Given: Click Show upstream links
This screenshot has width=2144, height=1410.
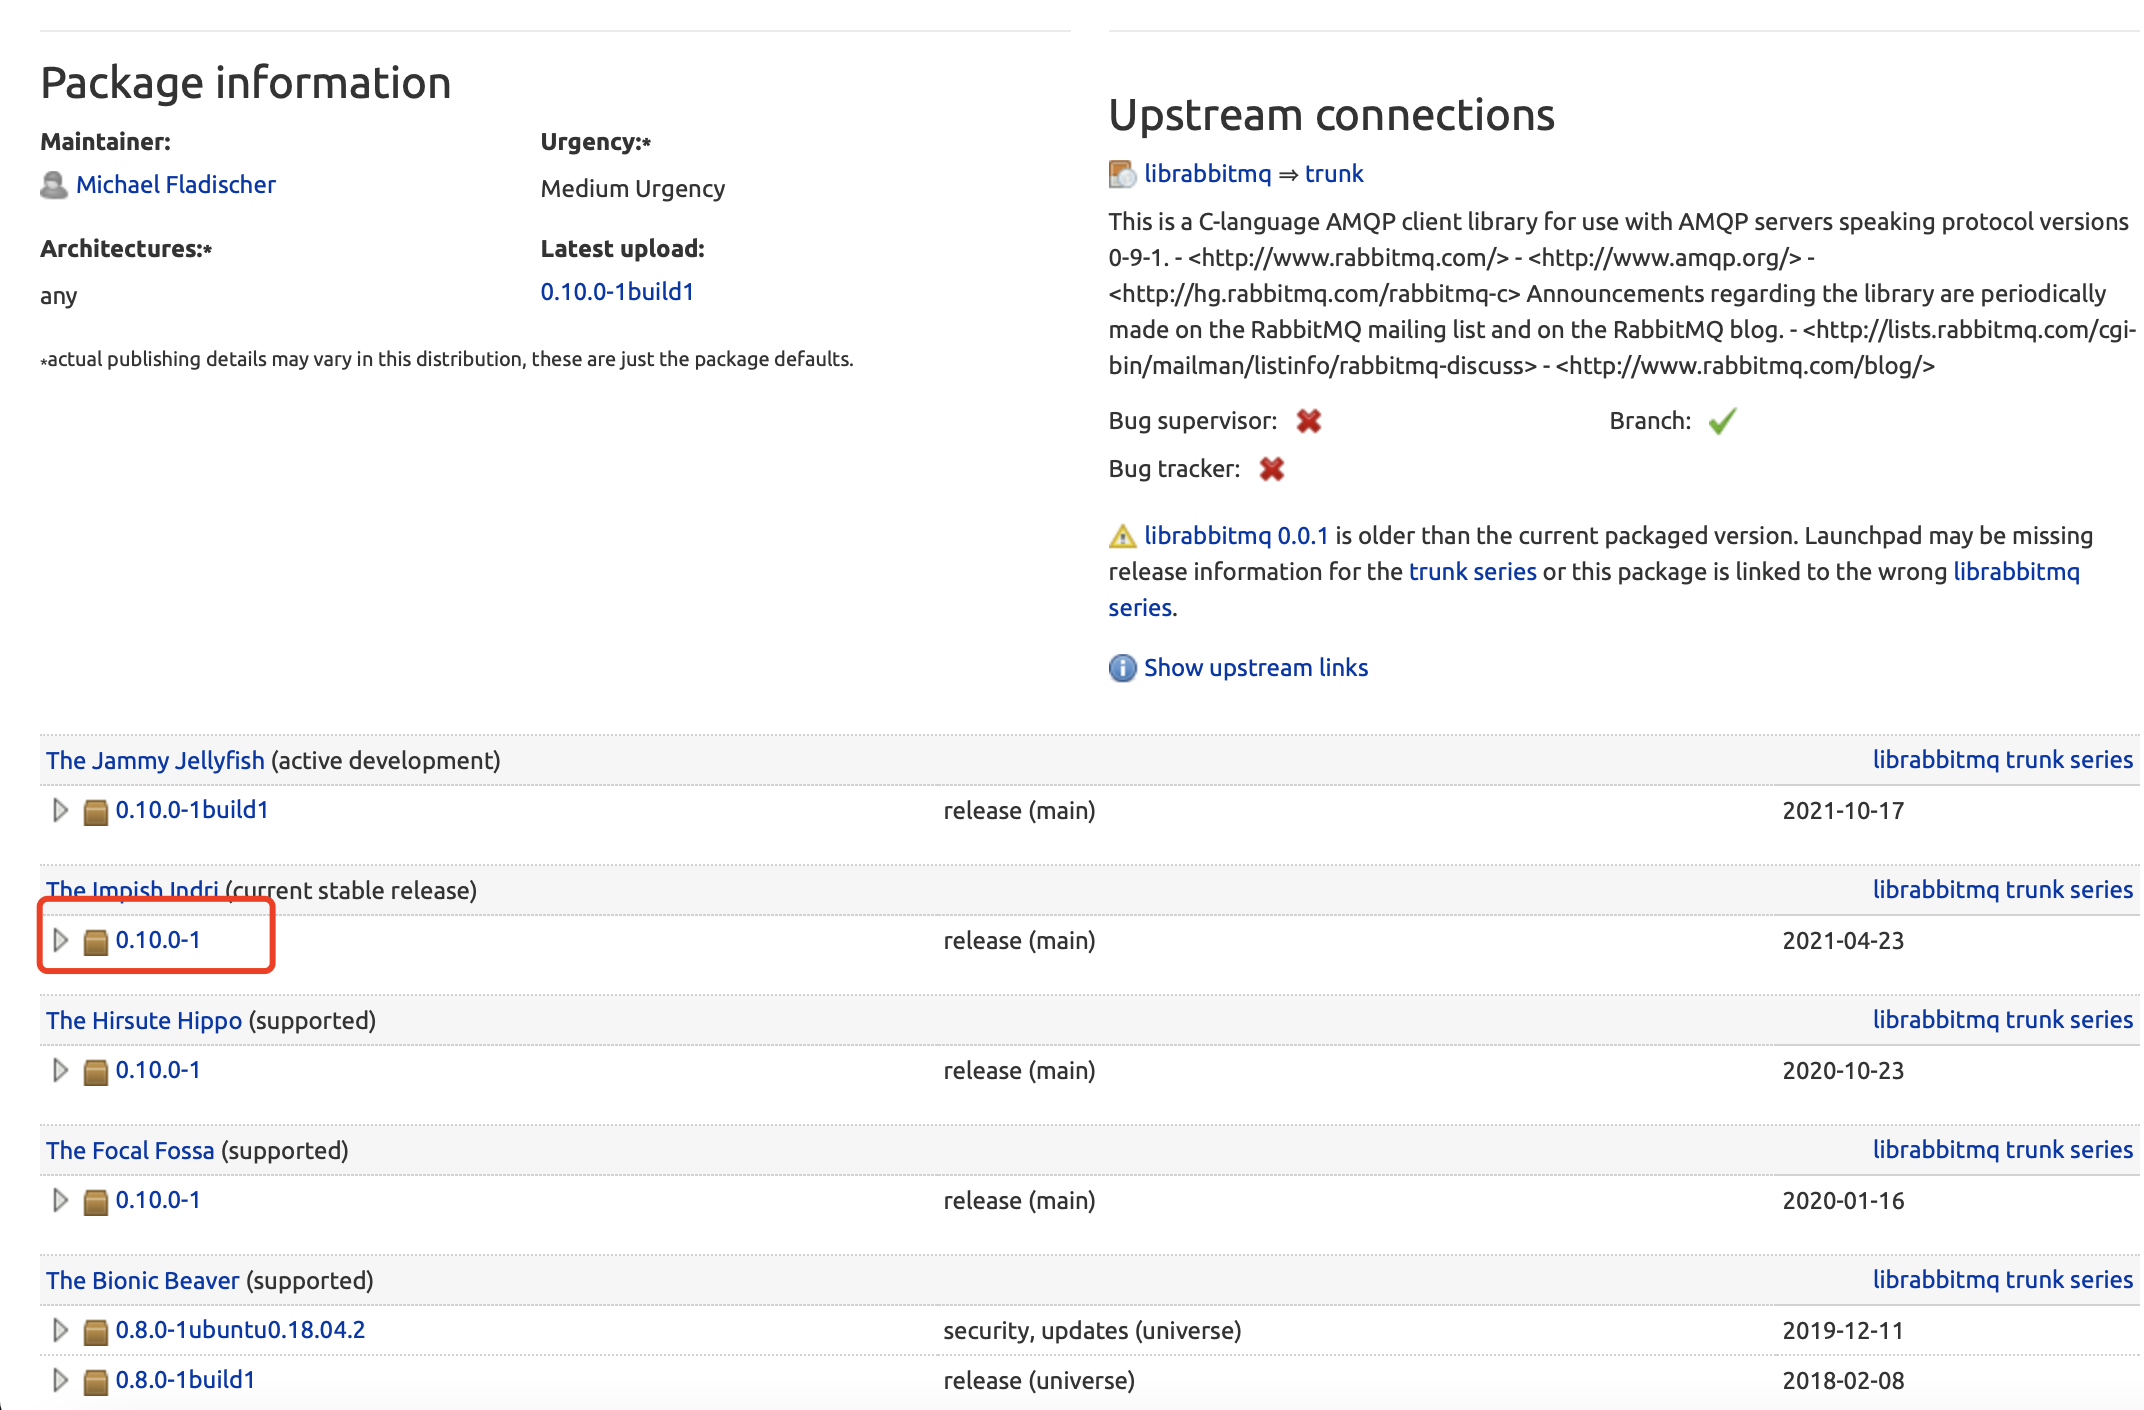Looking at the screenshot, I should click(x=1255, y=668).
